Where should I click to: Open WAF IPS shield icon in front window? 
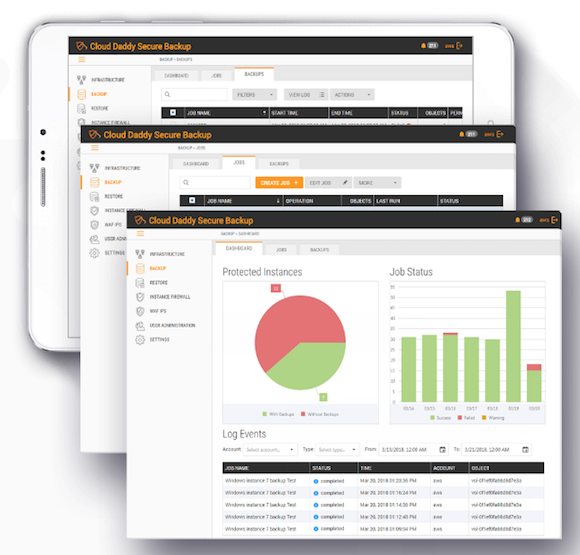tap(140, 311)
